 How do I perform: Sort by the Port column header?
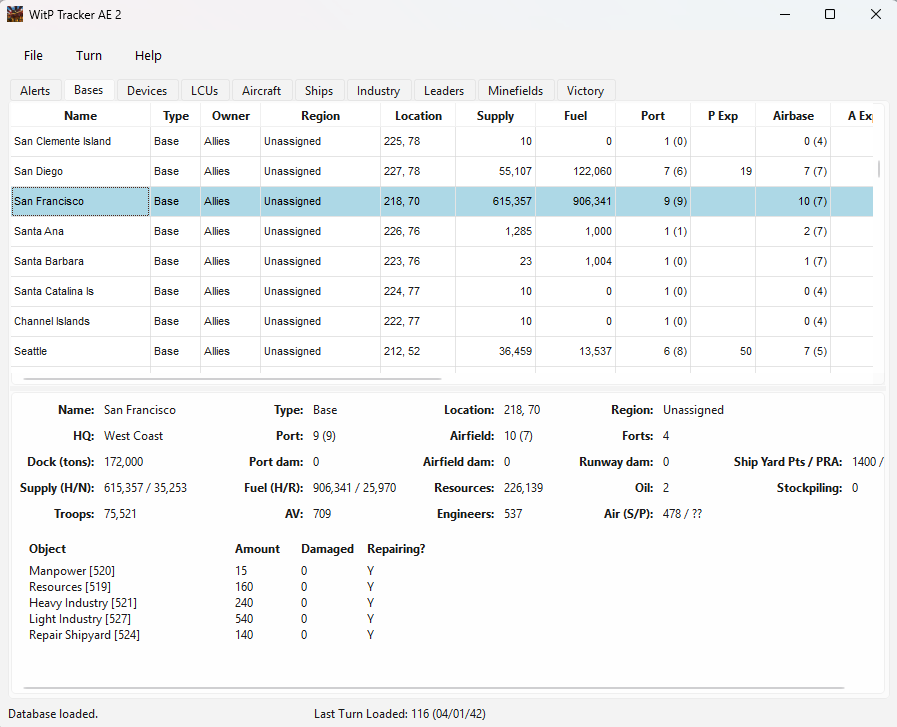point(653,116)
